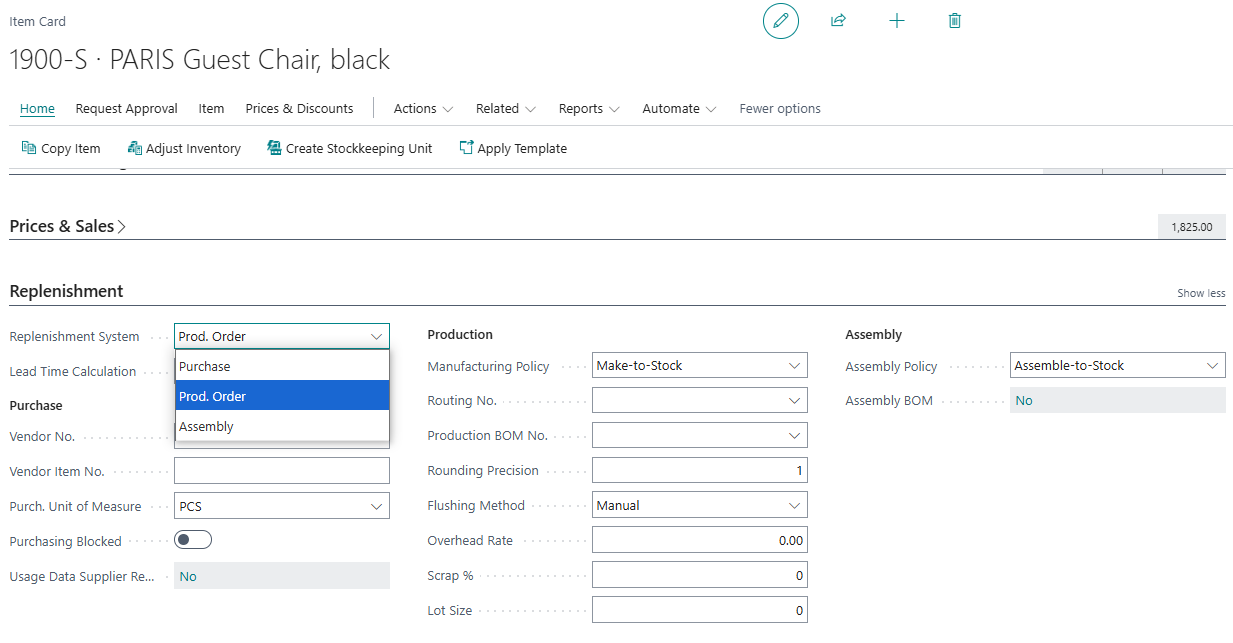Image resolution: width=1233 pixels, height=643 pixels.
Task: Click the Adjust Inventory label
Action: [x=193, y=149]
